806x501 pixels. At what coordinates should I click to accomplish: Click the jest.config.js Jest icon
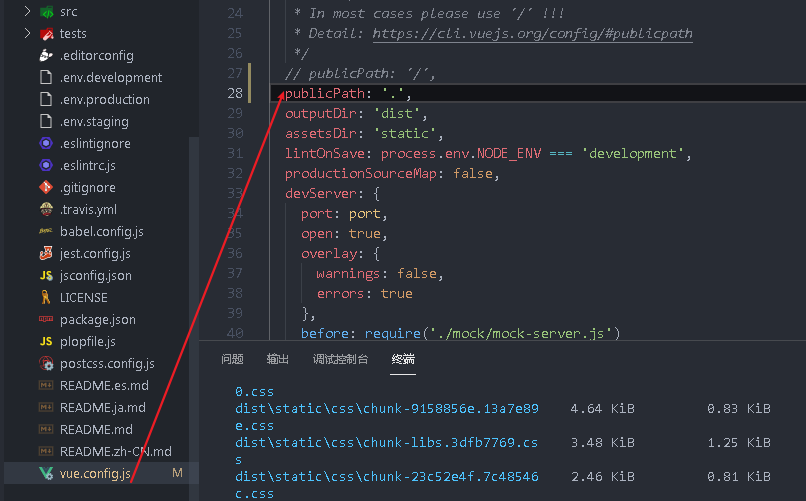point(46,253)
